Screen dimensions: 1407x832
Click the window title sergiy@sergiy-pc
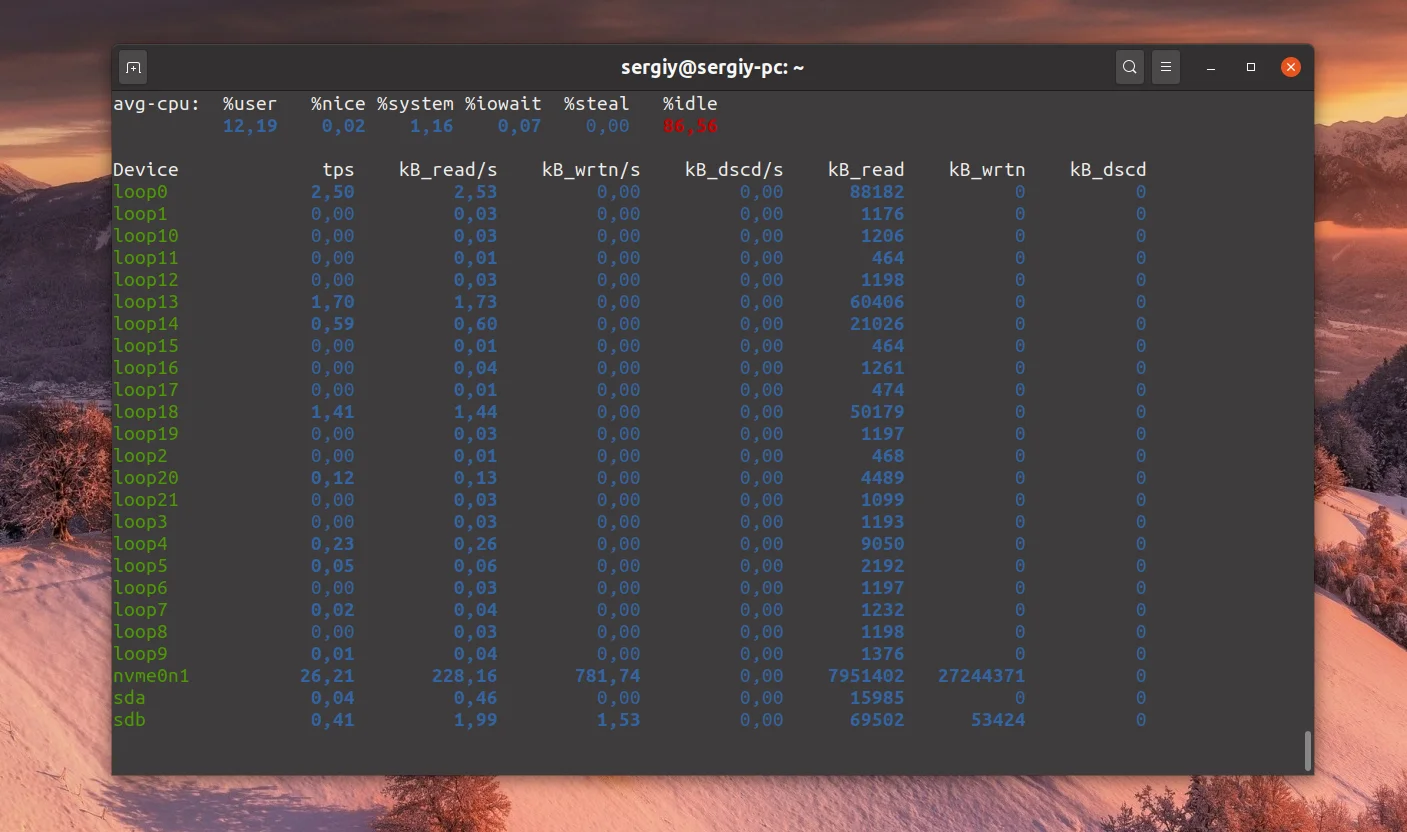tap(712, 68)
